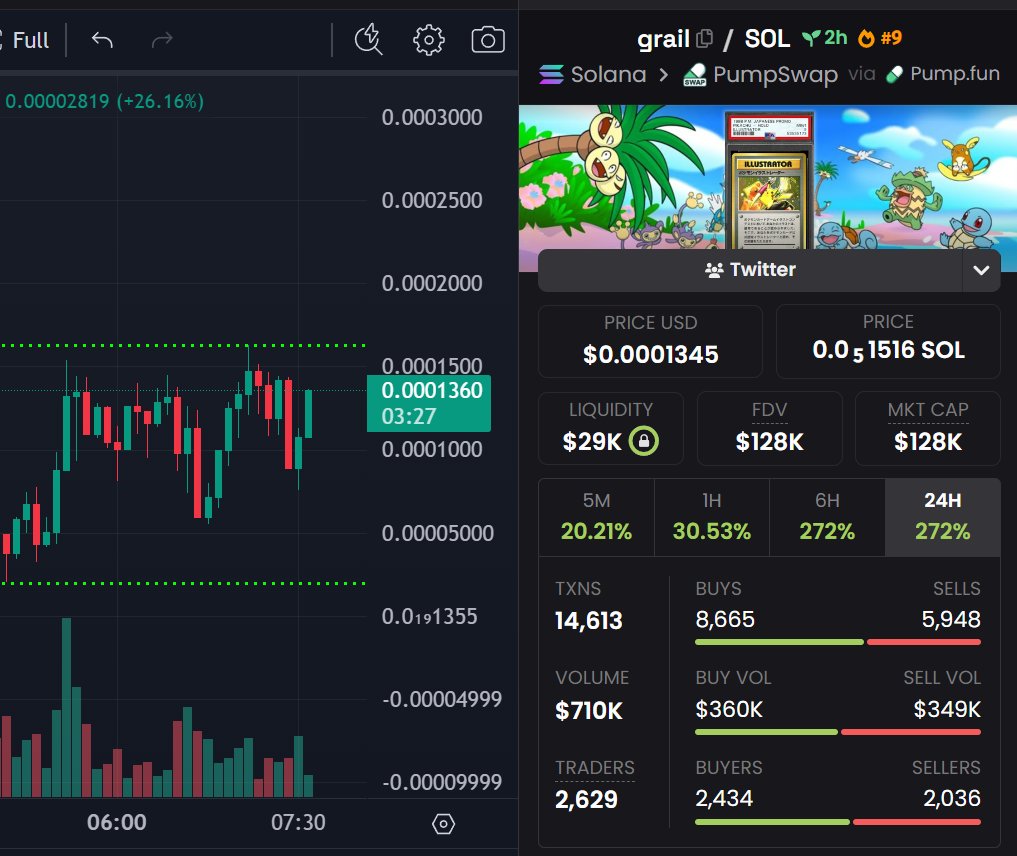Click the liquidity lock icon
The height and width of the screenshot is (856, 1017).
pyautogui.click(x=643, y=441)
